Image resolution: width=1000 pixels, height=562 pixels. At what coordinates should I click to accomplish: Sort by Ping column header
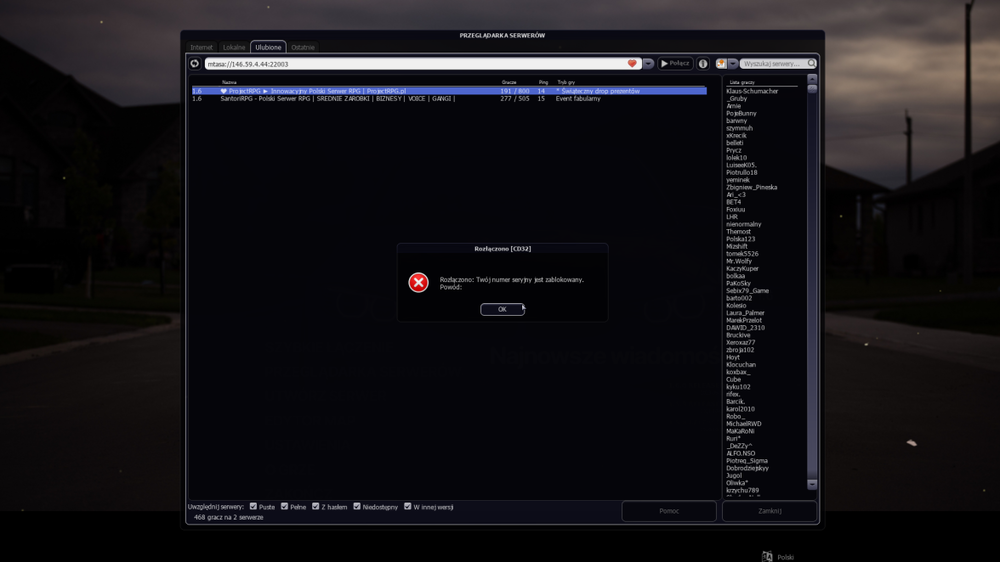coord(543,82)
